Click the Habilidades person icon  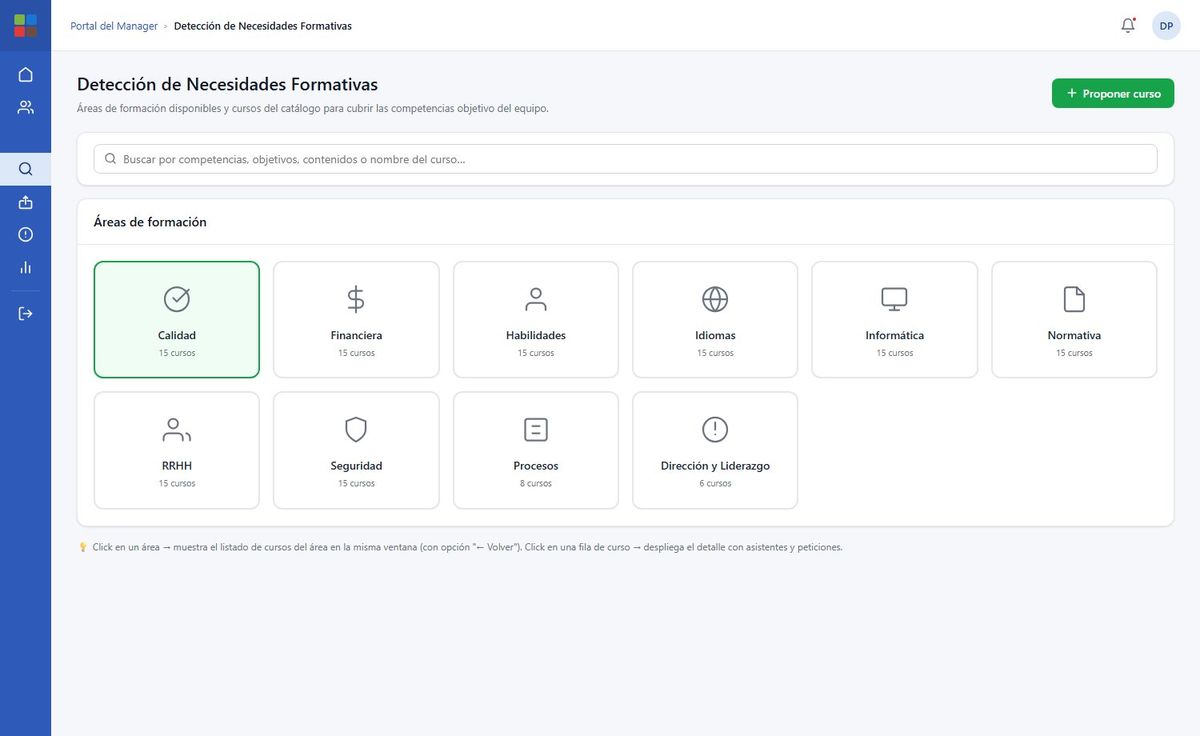pos(536,298)
